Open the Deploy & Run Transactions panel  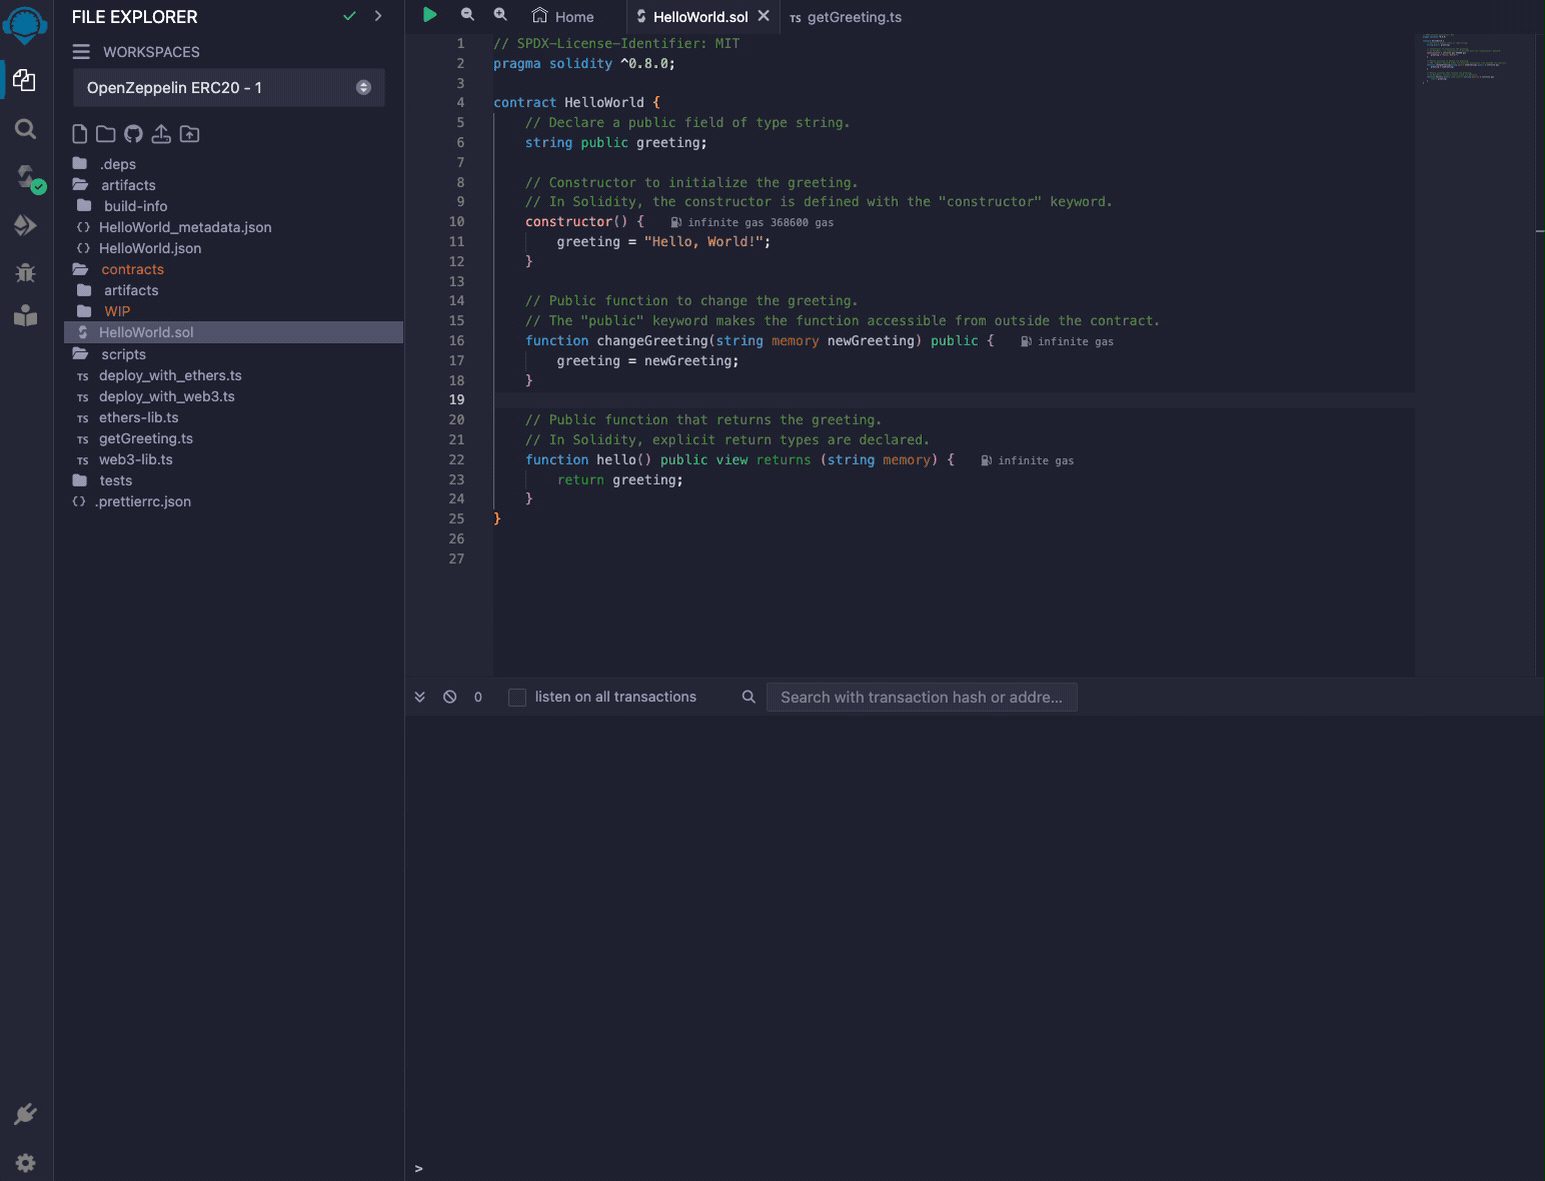coord(25,225)
